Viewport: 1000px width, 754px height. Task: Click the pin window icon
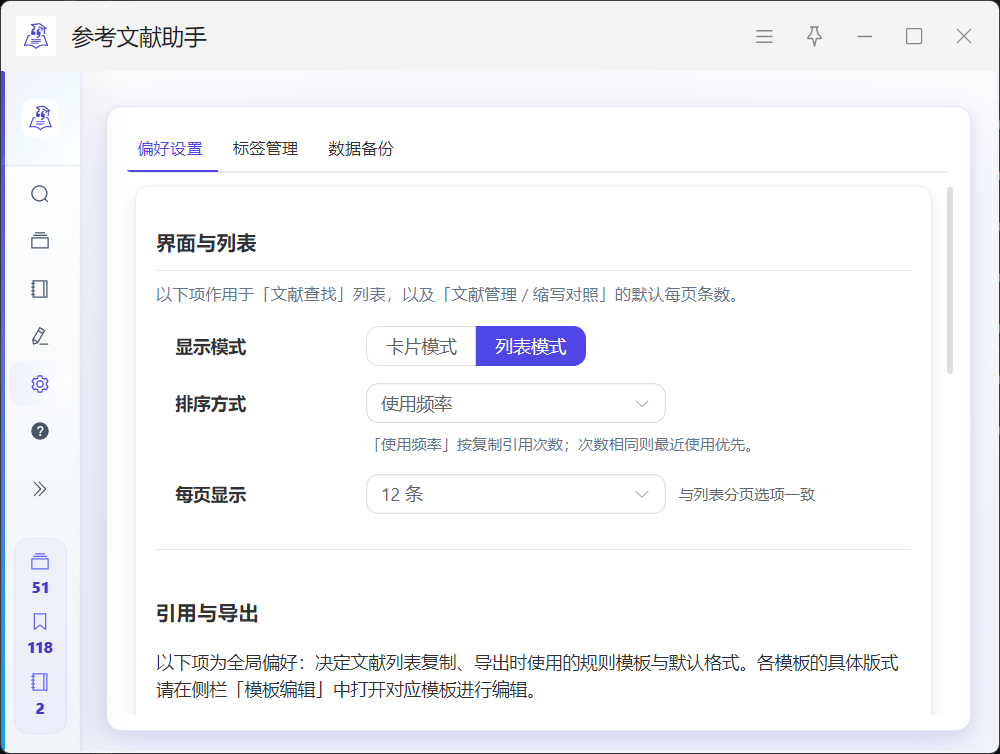click(x=814, y=37)
